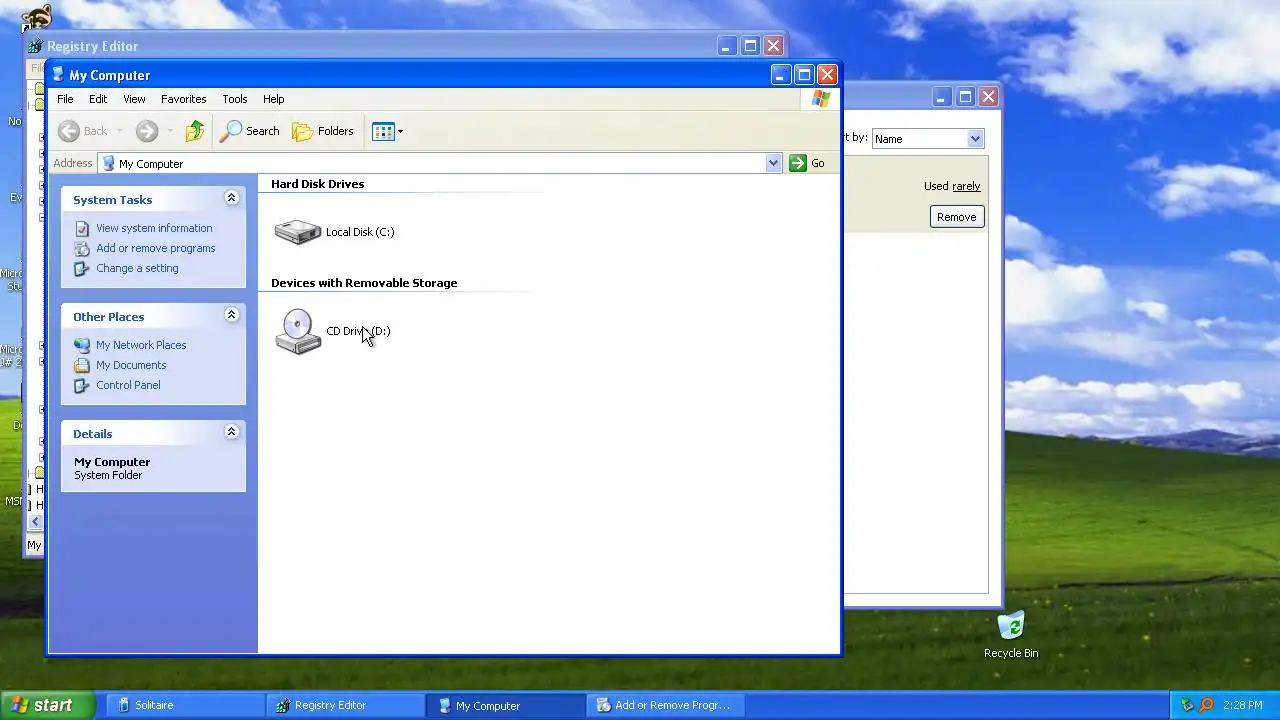1280x720 pixels.
Task: Collapse the Other Places panel
Action: pos(231,315)
